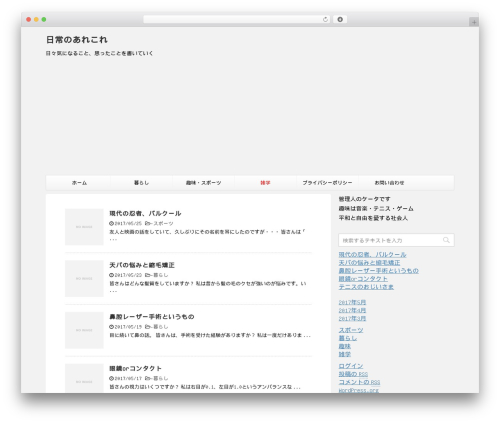Click the red close window button
500x423 pixels.
click(x=29, y=19)
